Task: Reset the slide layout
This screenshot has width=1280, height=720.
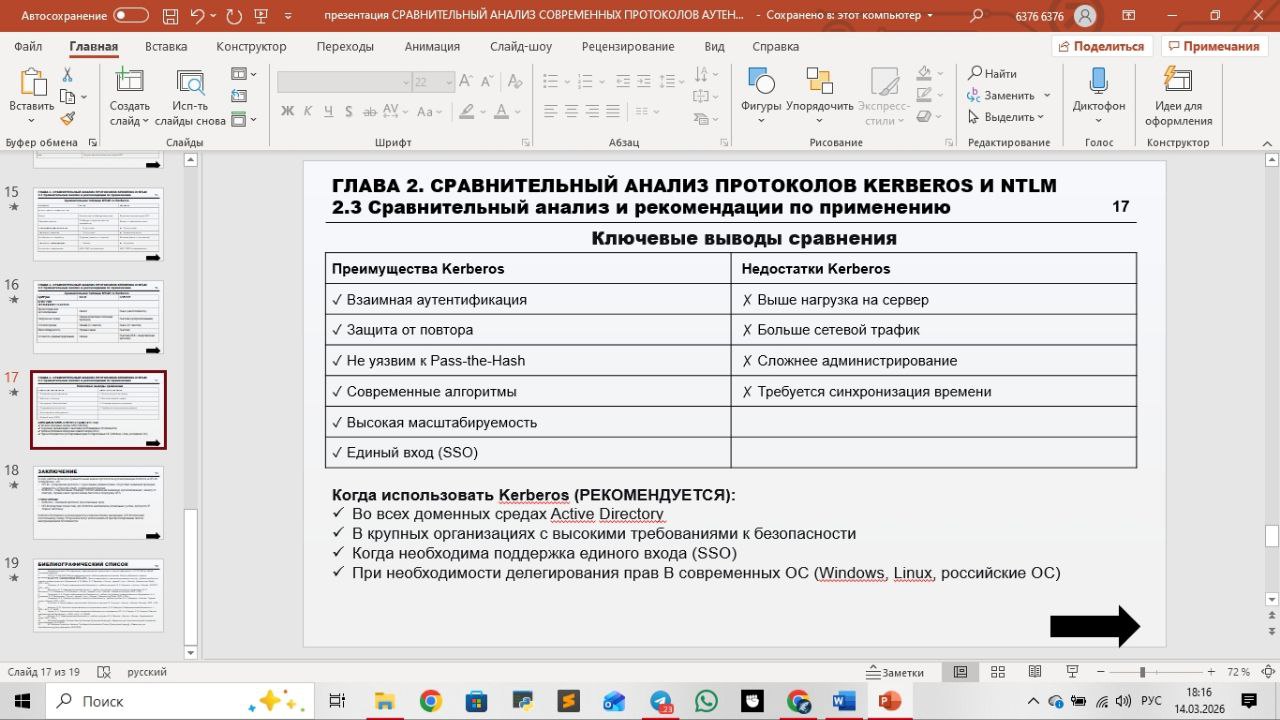Action: 239,96
